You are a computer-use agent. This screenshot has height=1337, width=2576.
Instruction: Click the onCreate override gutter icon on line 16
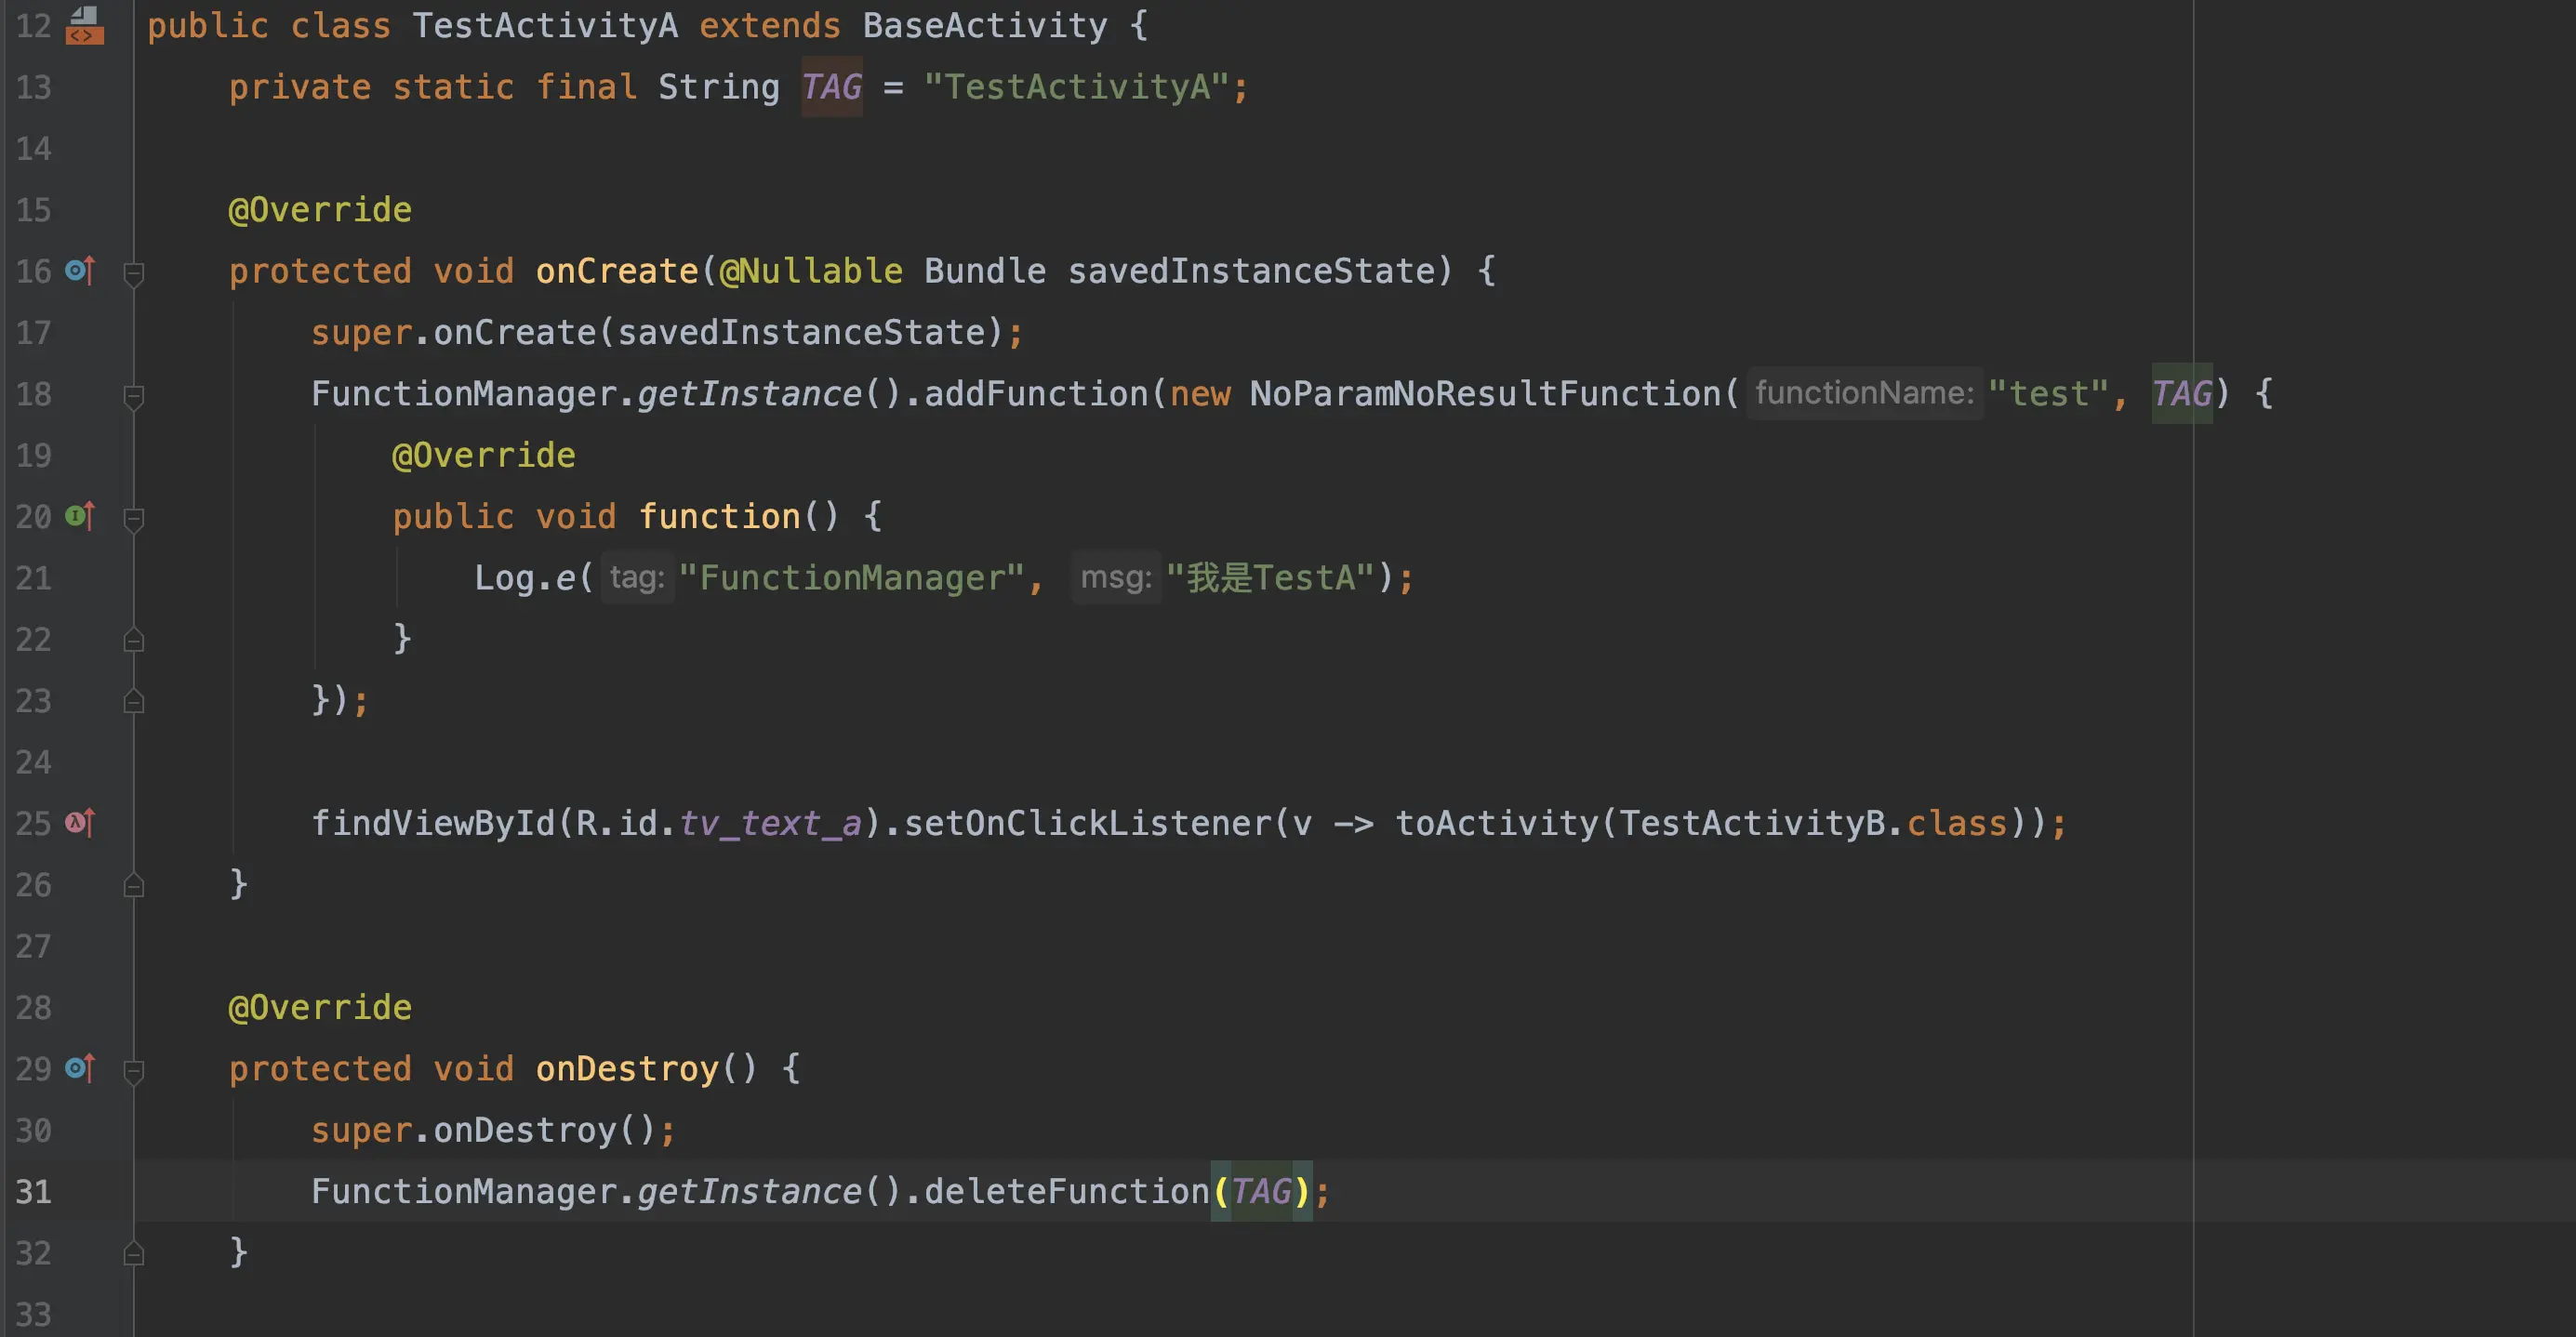coord(80,271)
